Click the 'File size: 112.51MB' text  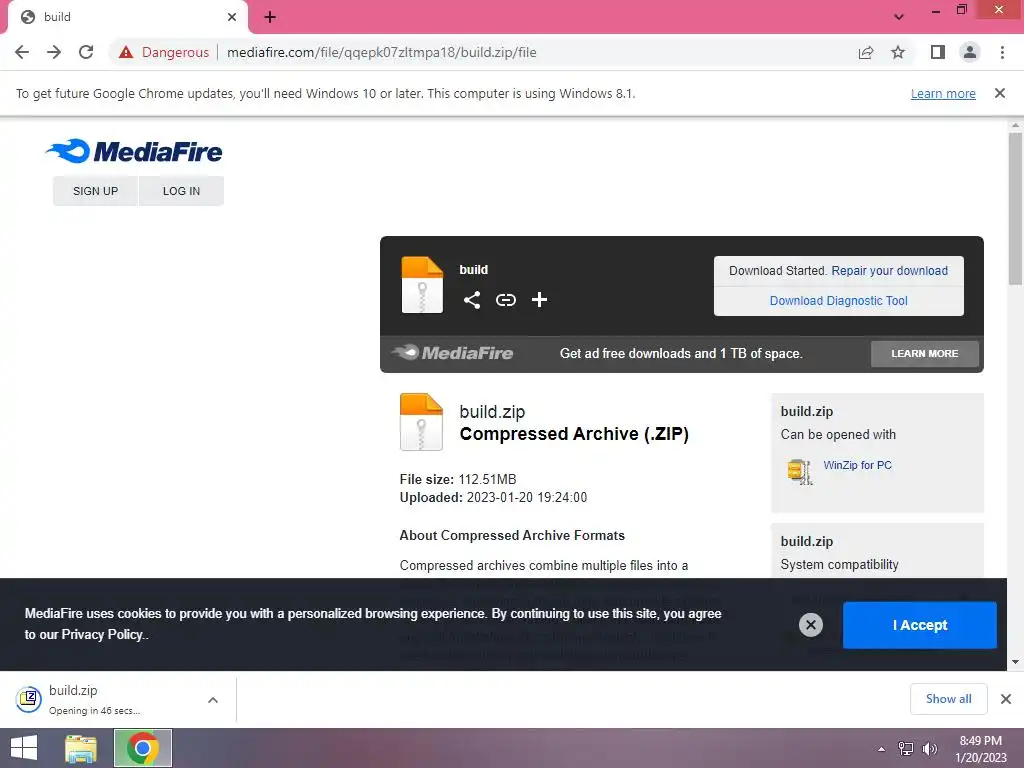[x=458, y=479]
